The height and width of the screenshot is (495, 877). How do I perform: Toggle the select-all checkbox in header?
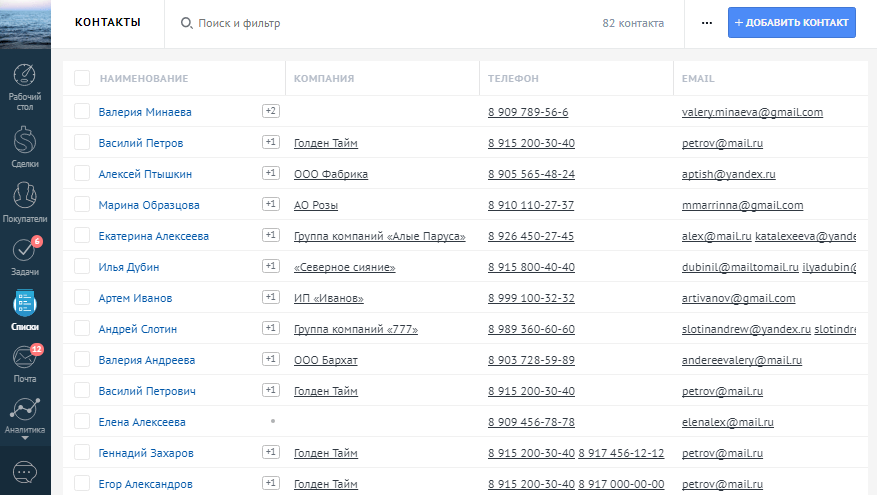(x=82, y=78)
